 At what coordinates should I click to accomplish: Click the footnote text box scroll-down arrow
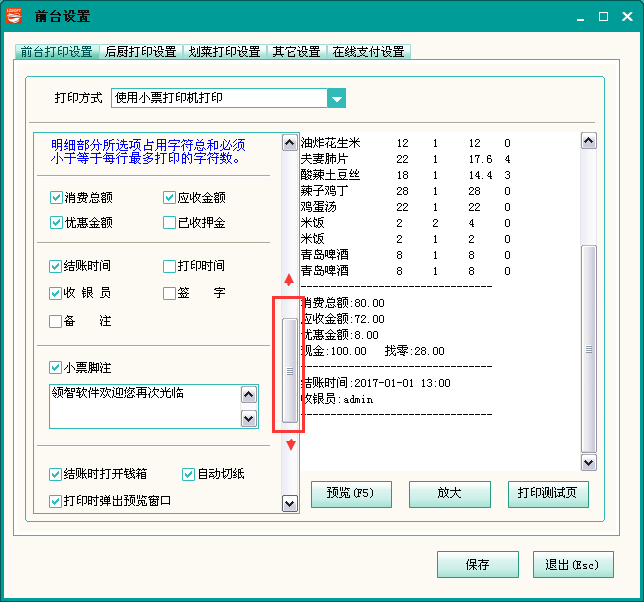(248, 419)
